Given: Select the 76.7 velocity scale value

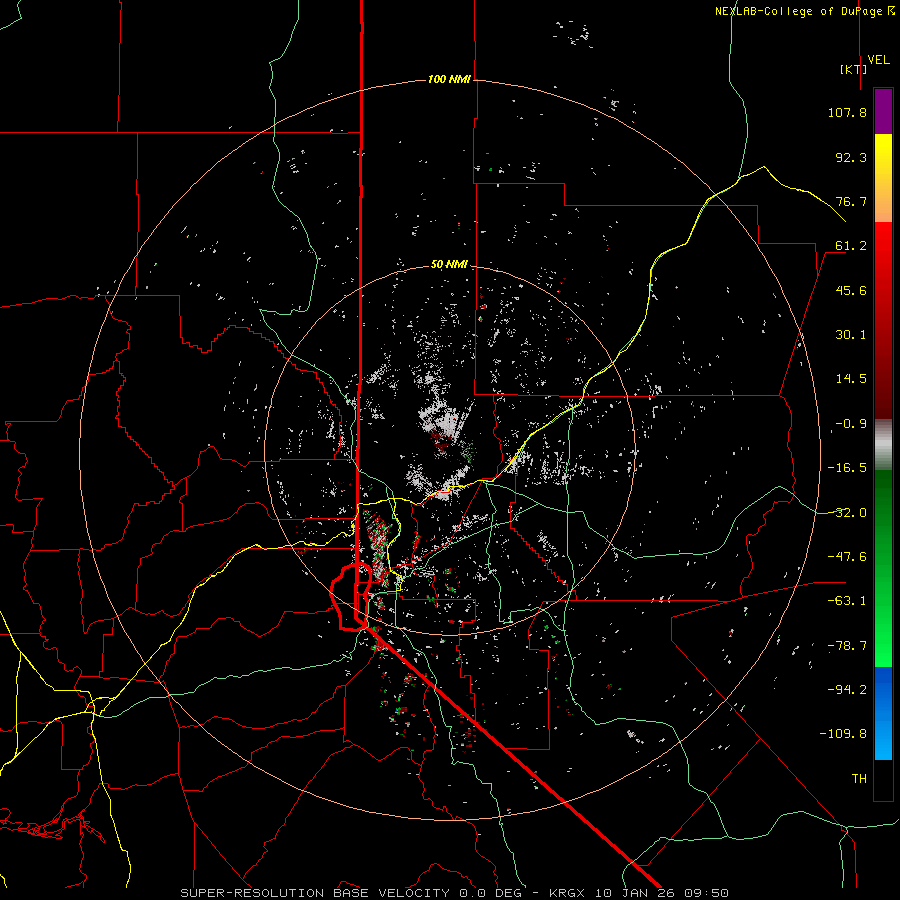Looking at the screenshot, I should [x=851, y=201].
